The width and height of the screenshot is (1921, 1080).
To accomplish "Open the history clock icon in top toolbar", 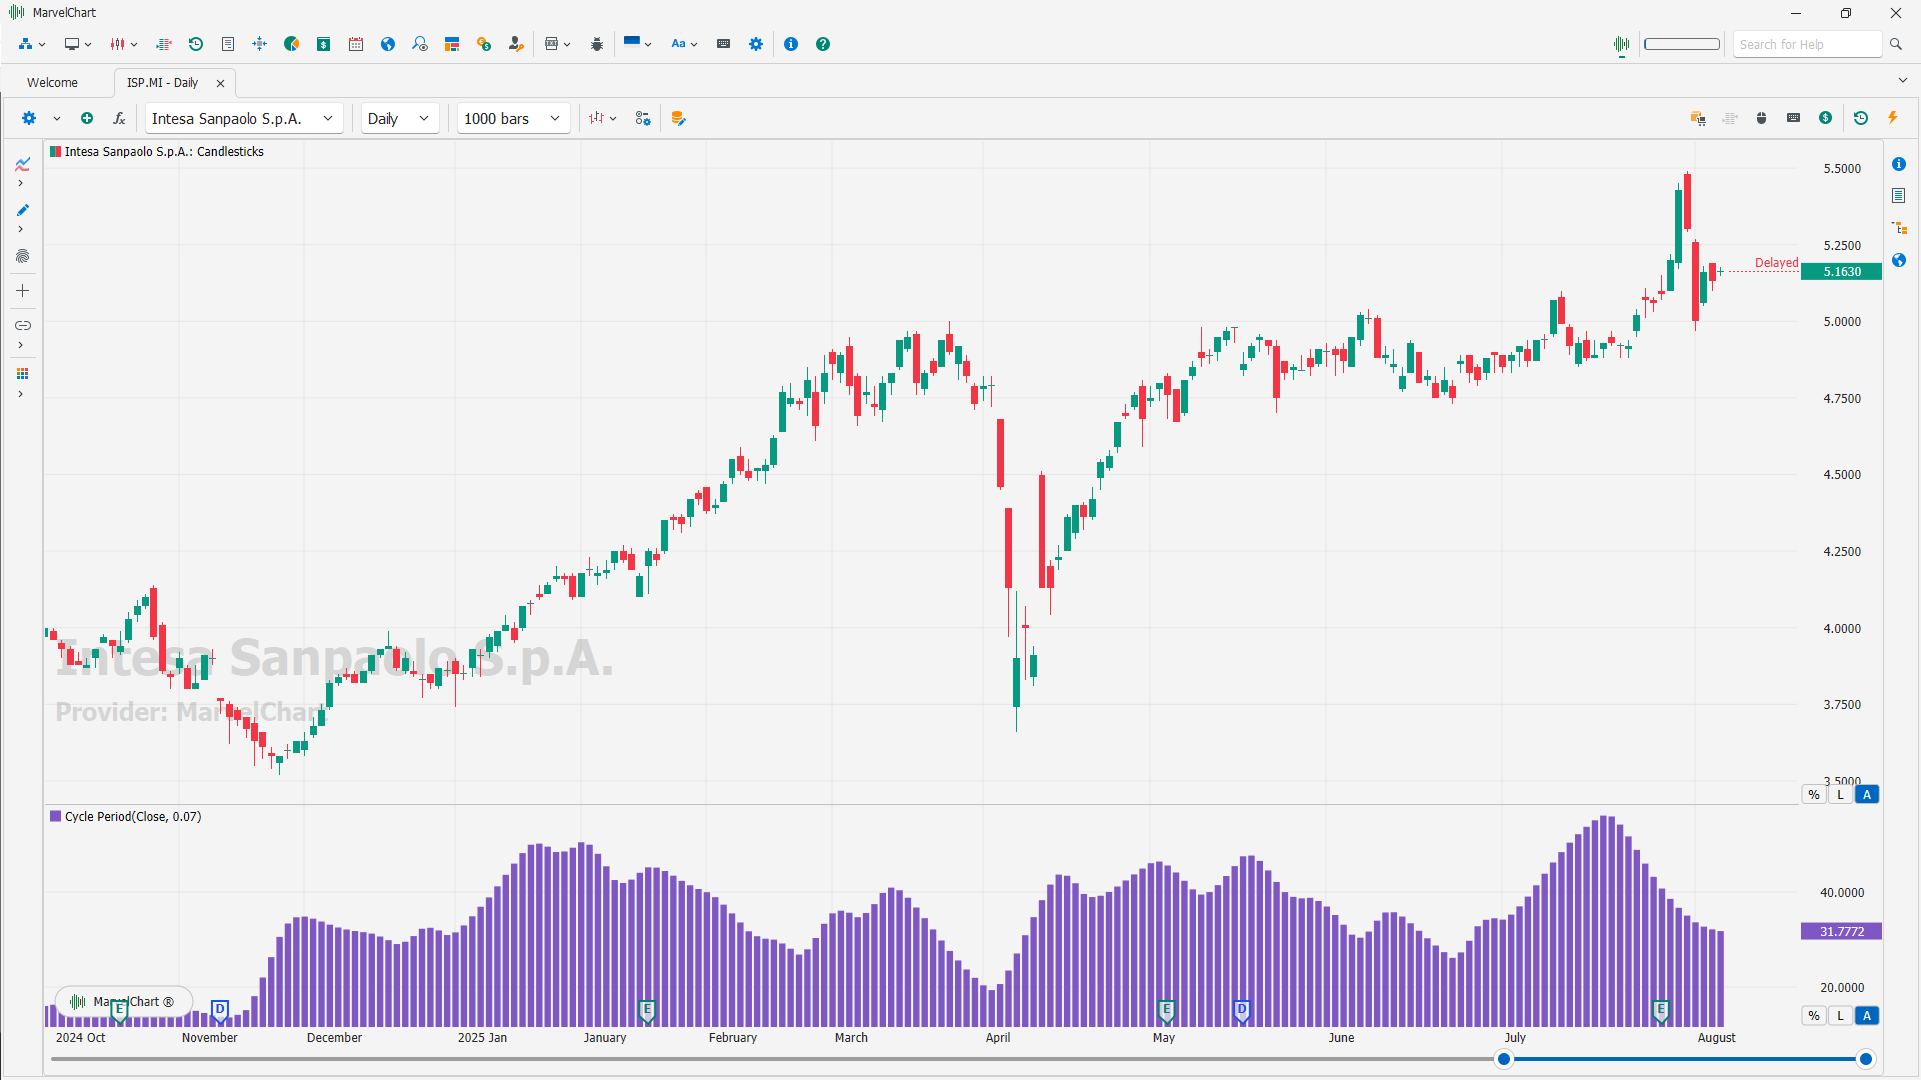I will pos(196,44).
